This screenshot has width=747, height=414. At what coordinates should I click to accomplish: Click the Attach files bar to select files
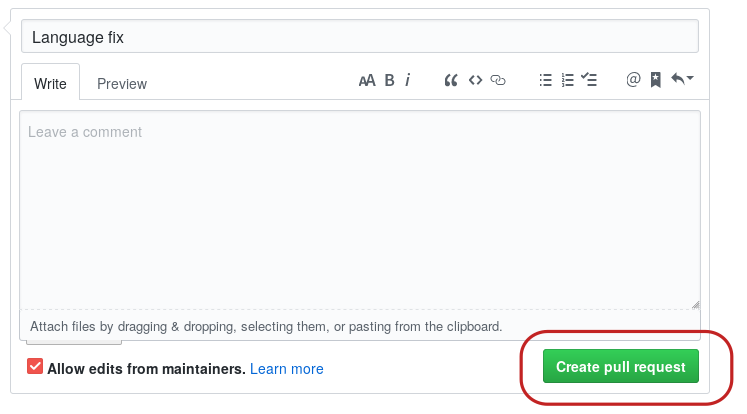pos(266,327)
